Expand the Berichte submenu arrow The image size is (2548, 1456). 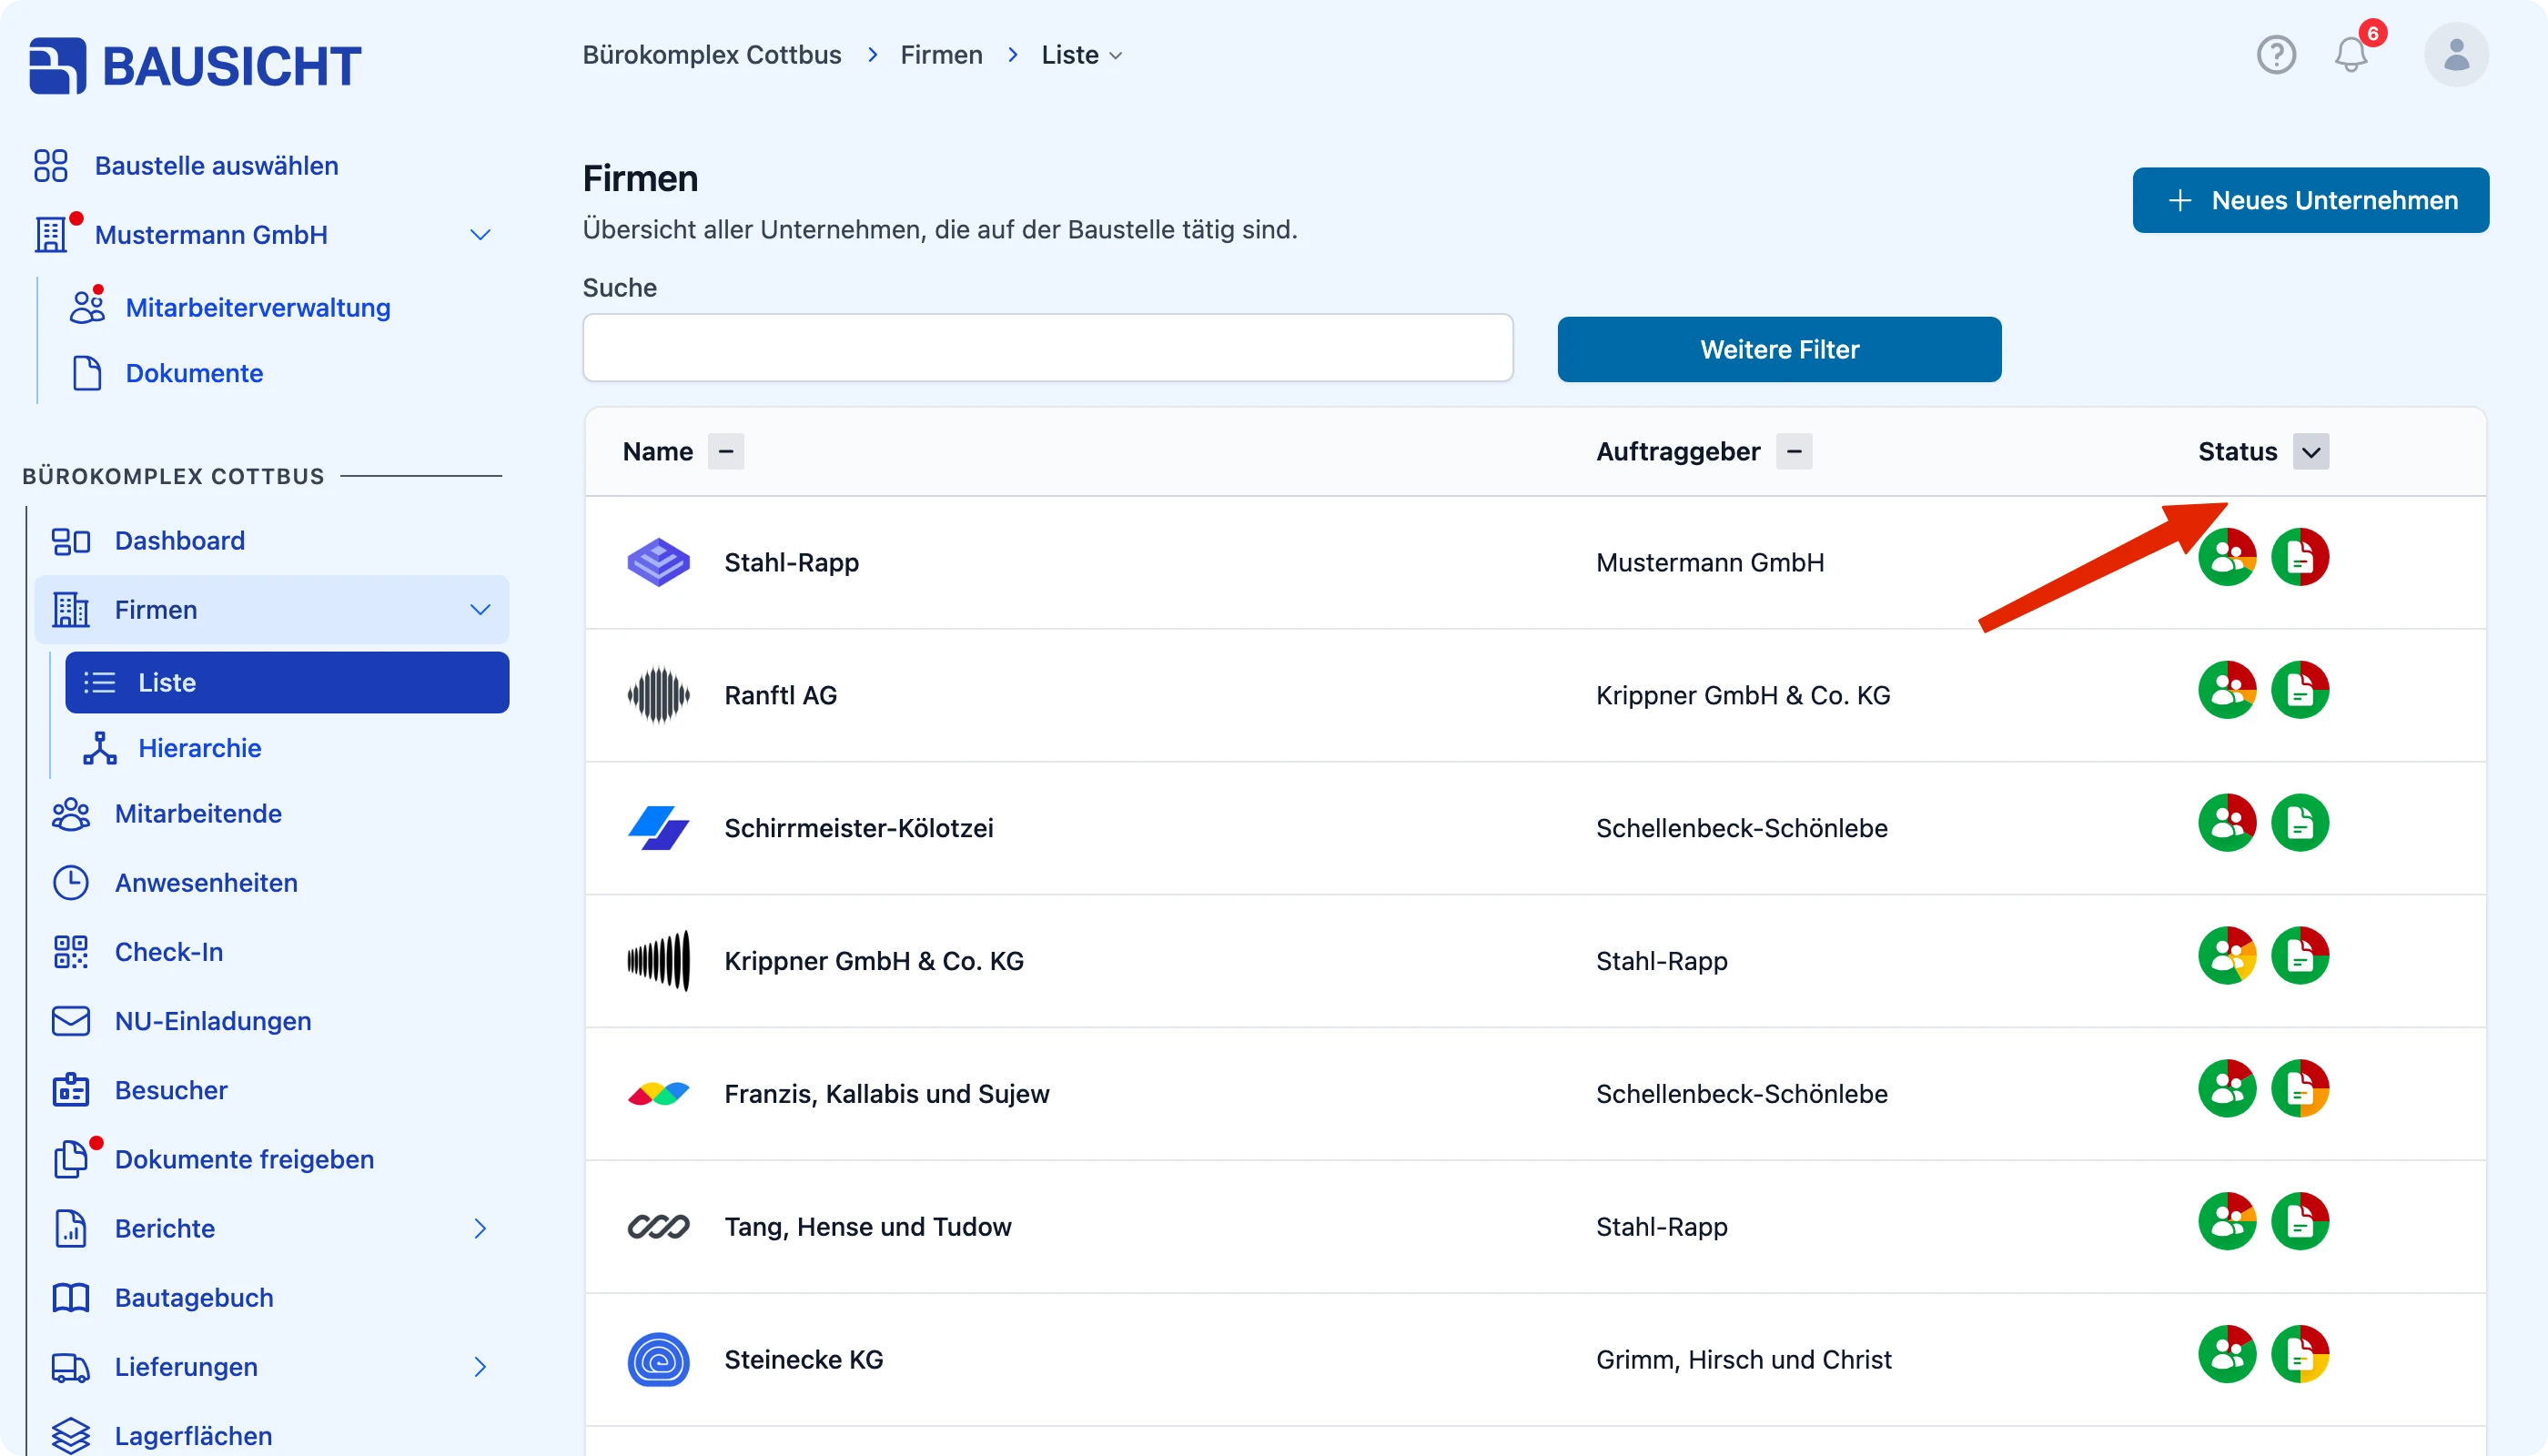tap(480, 1229)
